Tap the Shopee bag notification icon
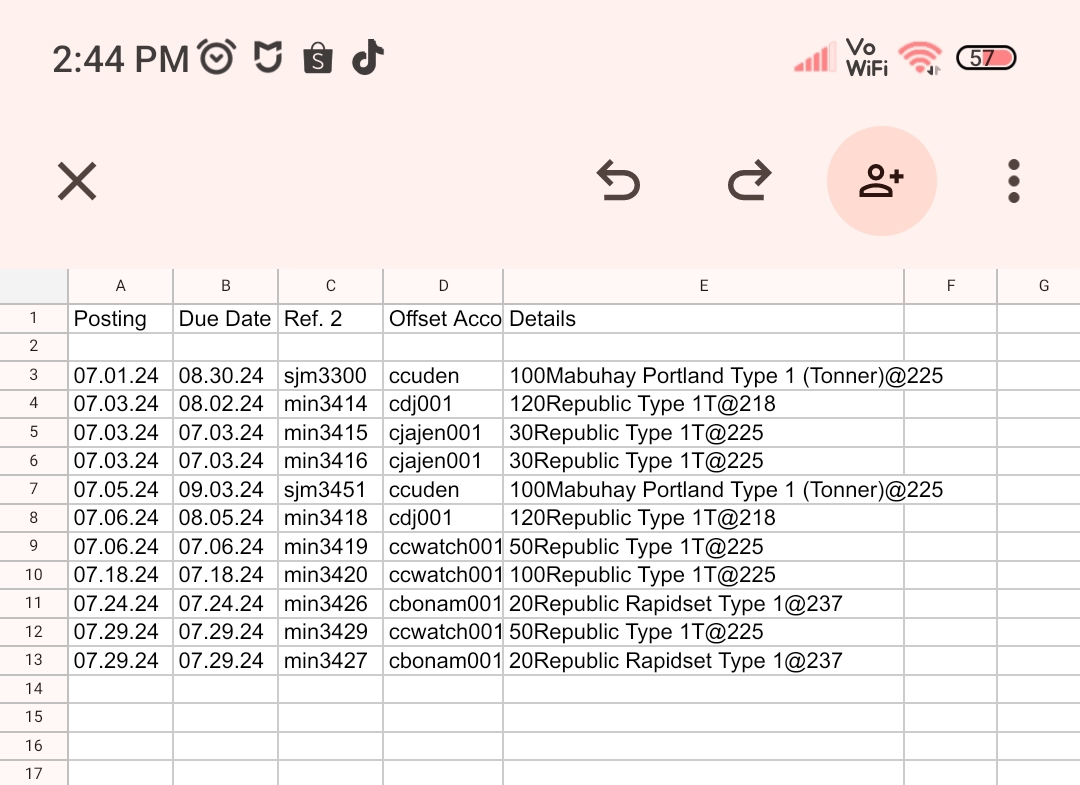The image size is (1080, 785). [318, 58]
